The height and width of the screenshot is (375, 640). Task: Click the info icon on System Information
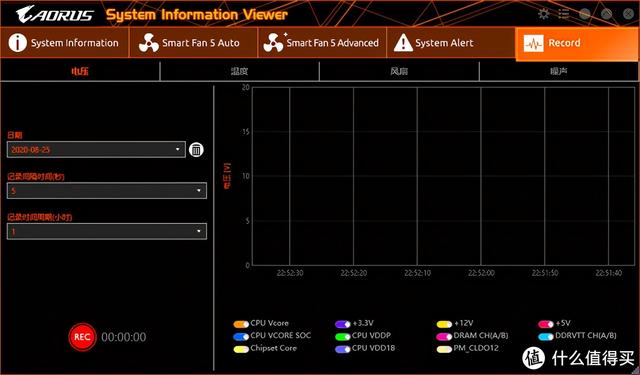(18, 43)
